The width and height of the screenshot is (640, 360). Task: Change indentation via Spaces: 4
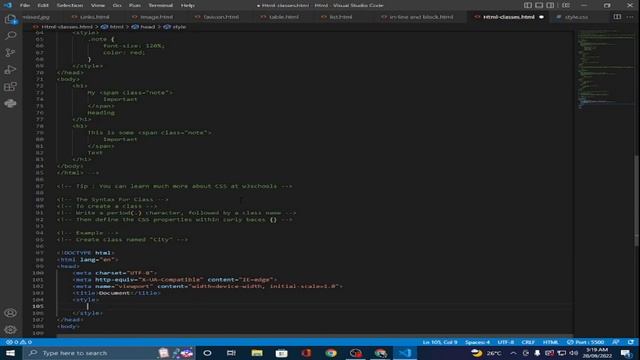coord(477,342)
